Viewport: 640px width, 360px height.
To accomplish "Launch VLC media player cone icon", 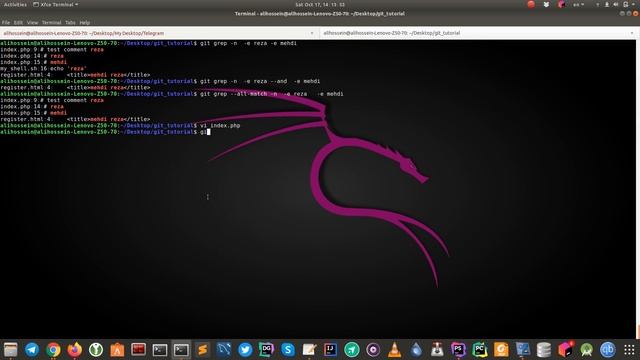I will click(394, 350).
